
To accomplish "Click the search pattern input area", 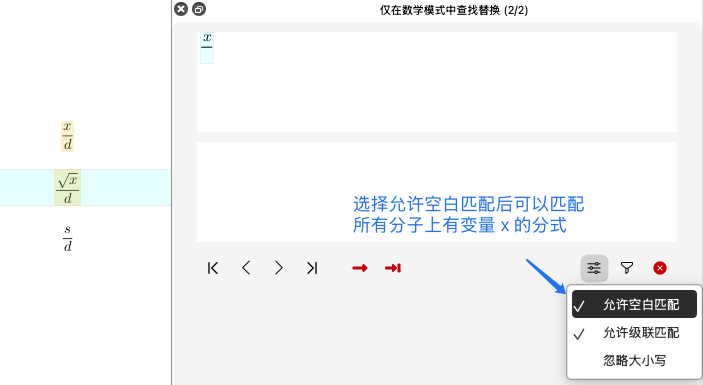I will point(437,82).
